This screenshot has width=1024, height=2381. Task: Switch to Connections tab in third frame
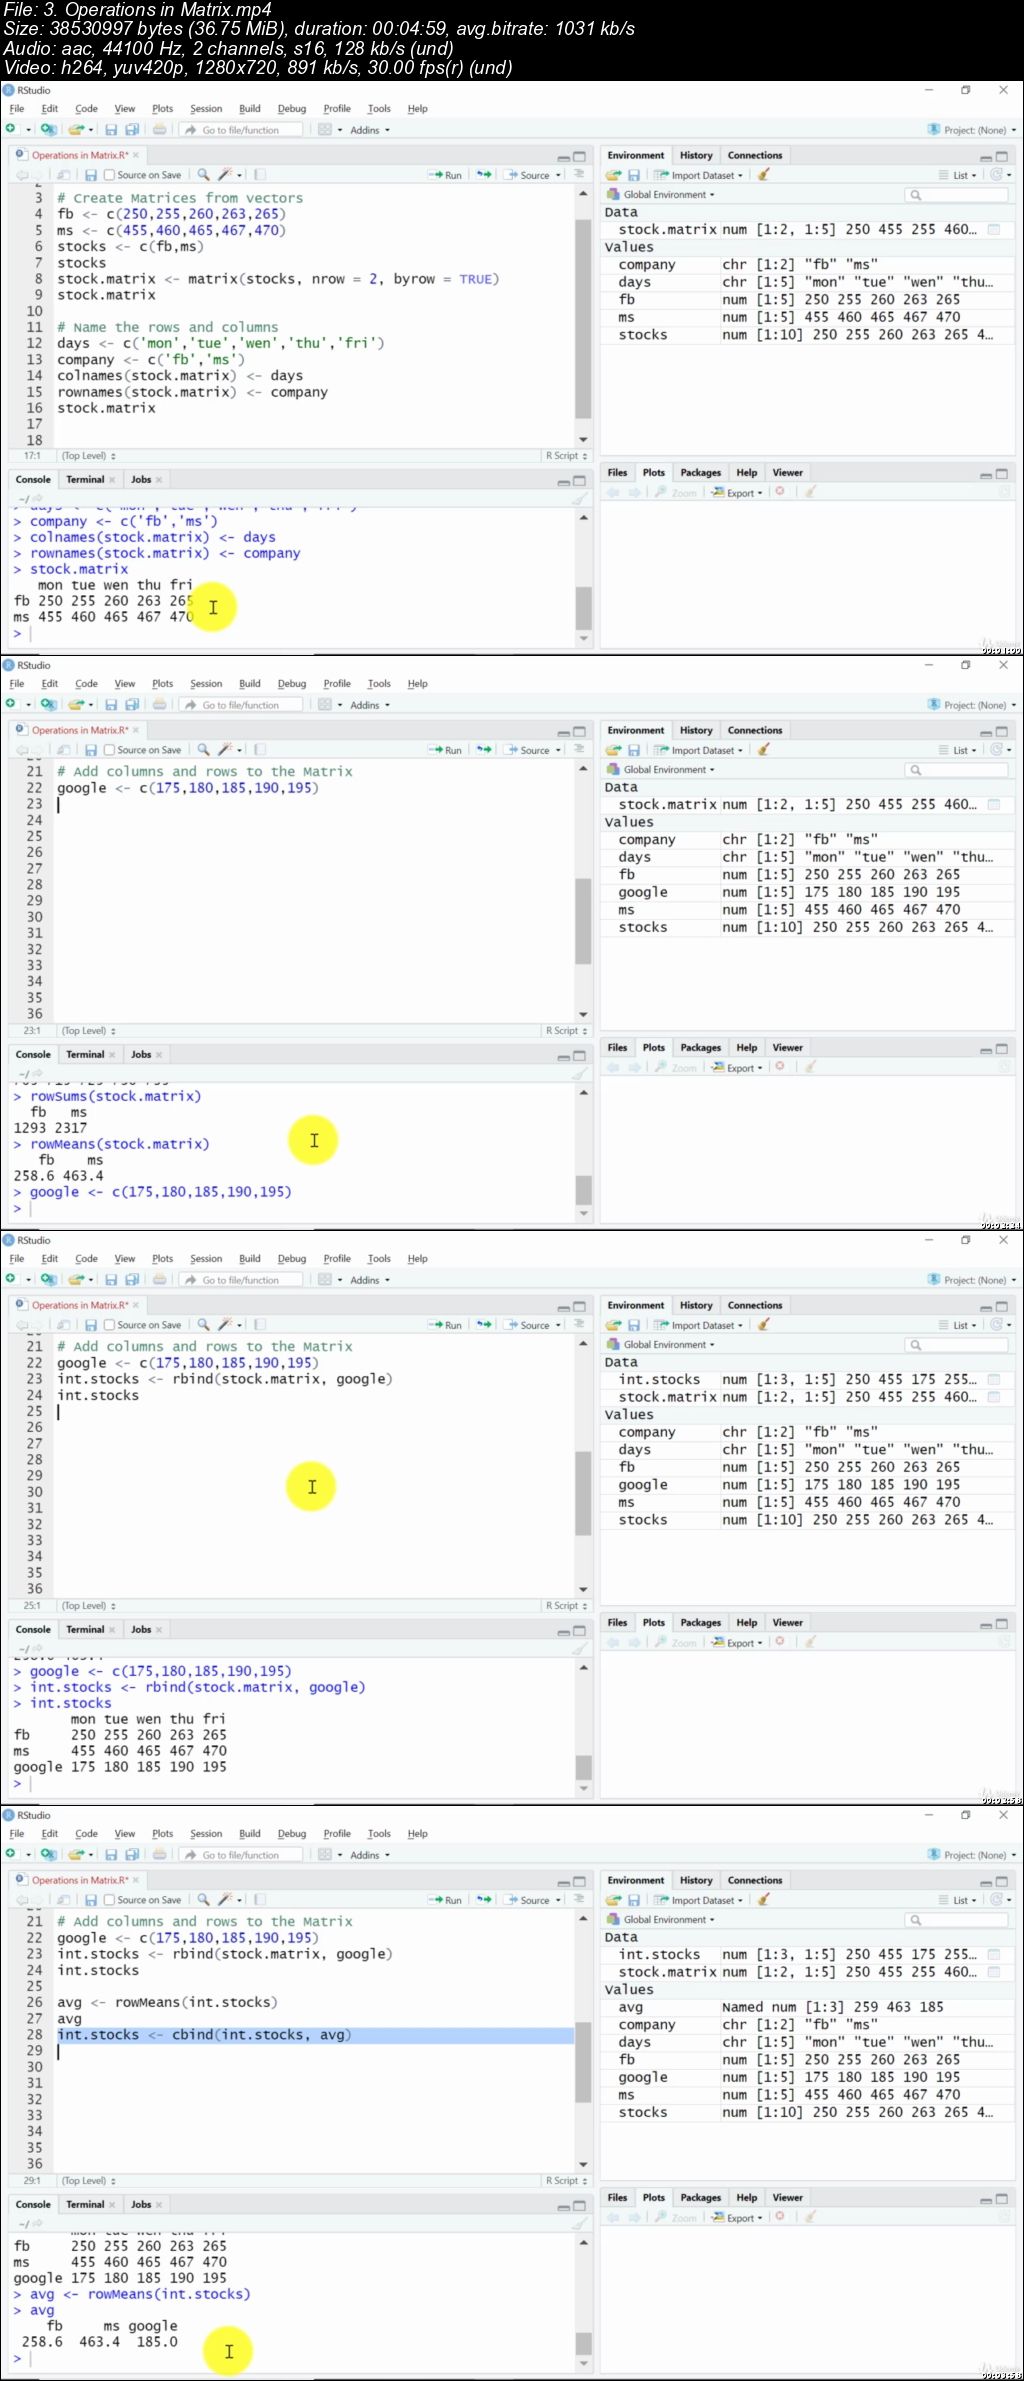click(x=755, y=1306)
